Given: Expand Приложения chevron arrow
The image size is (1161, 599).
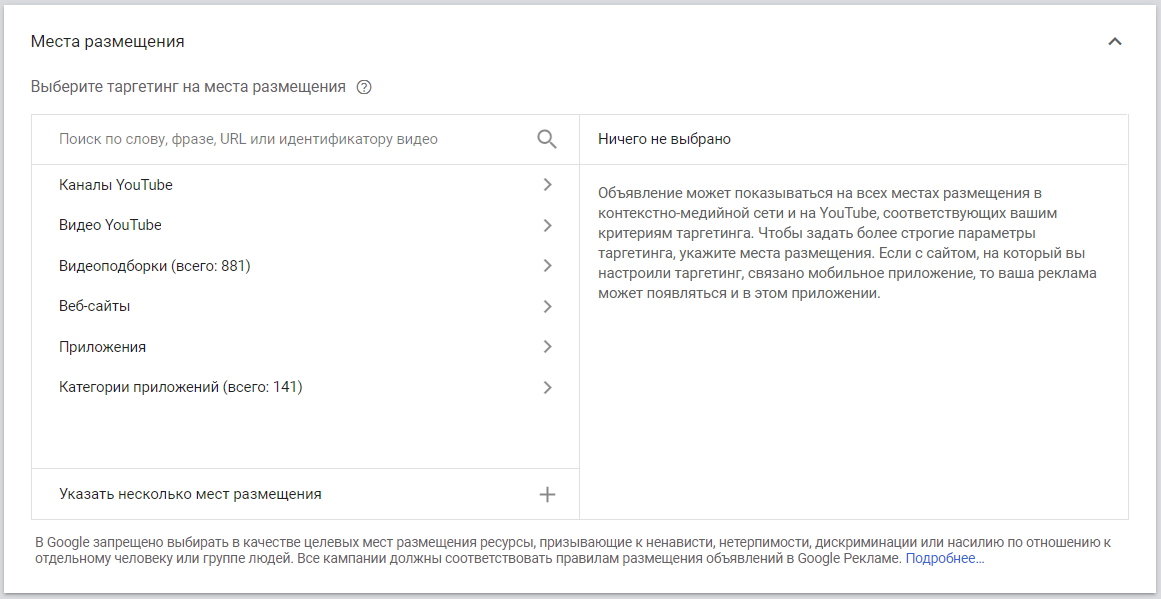Looking at the screenshot, I should pos(548,347).
